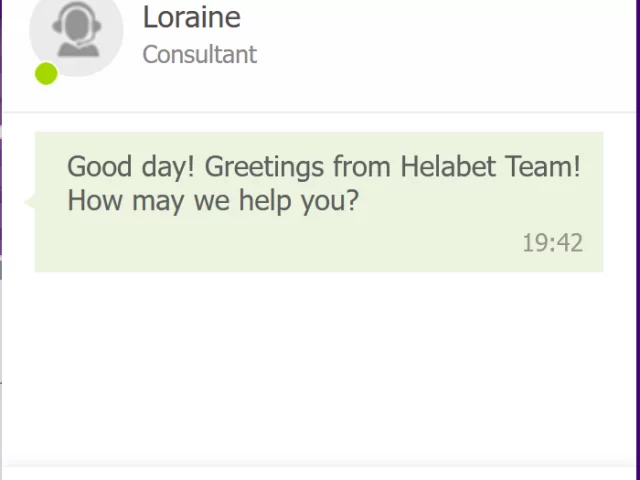Click the Consultant role label
Viewport: 640px width, 480px height.
200,54
